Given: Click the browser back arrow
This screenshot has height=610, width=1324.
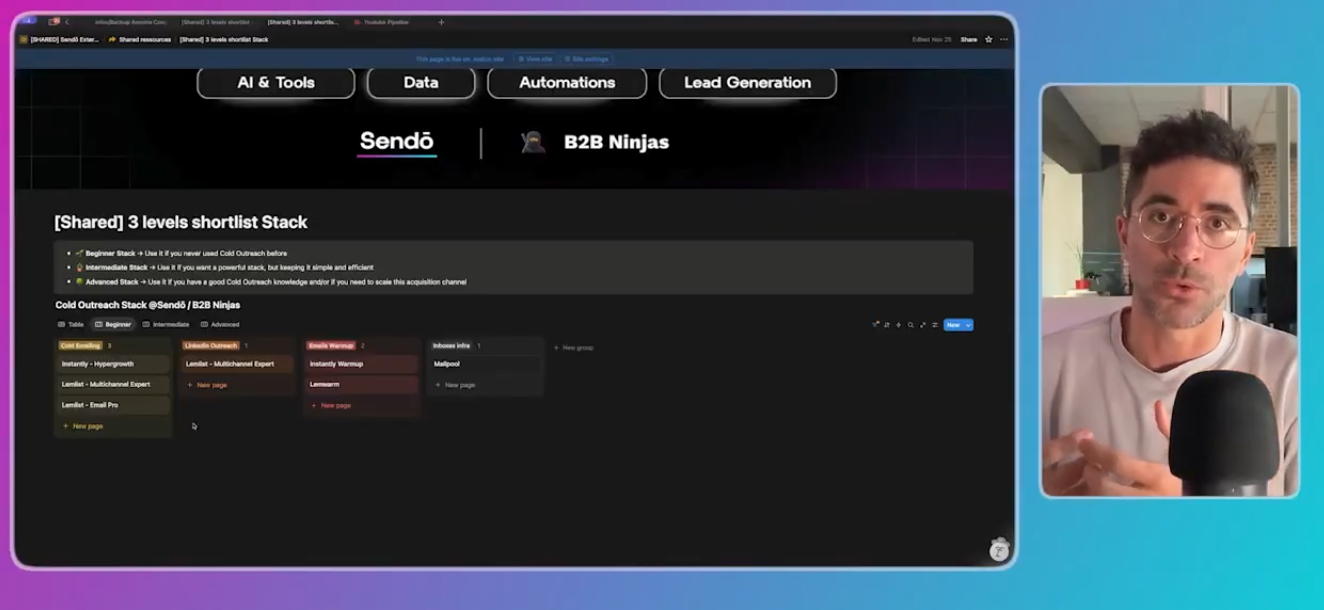Looking at the screenshot, I should point(67,22).
